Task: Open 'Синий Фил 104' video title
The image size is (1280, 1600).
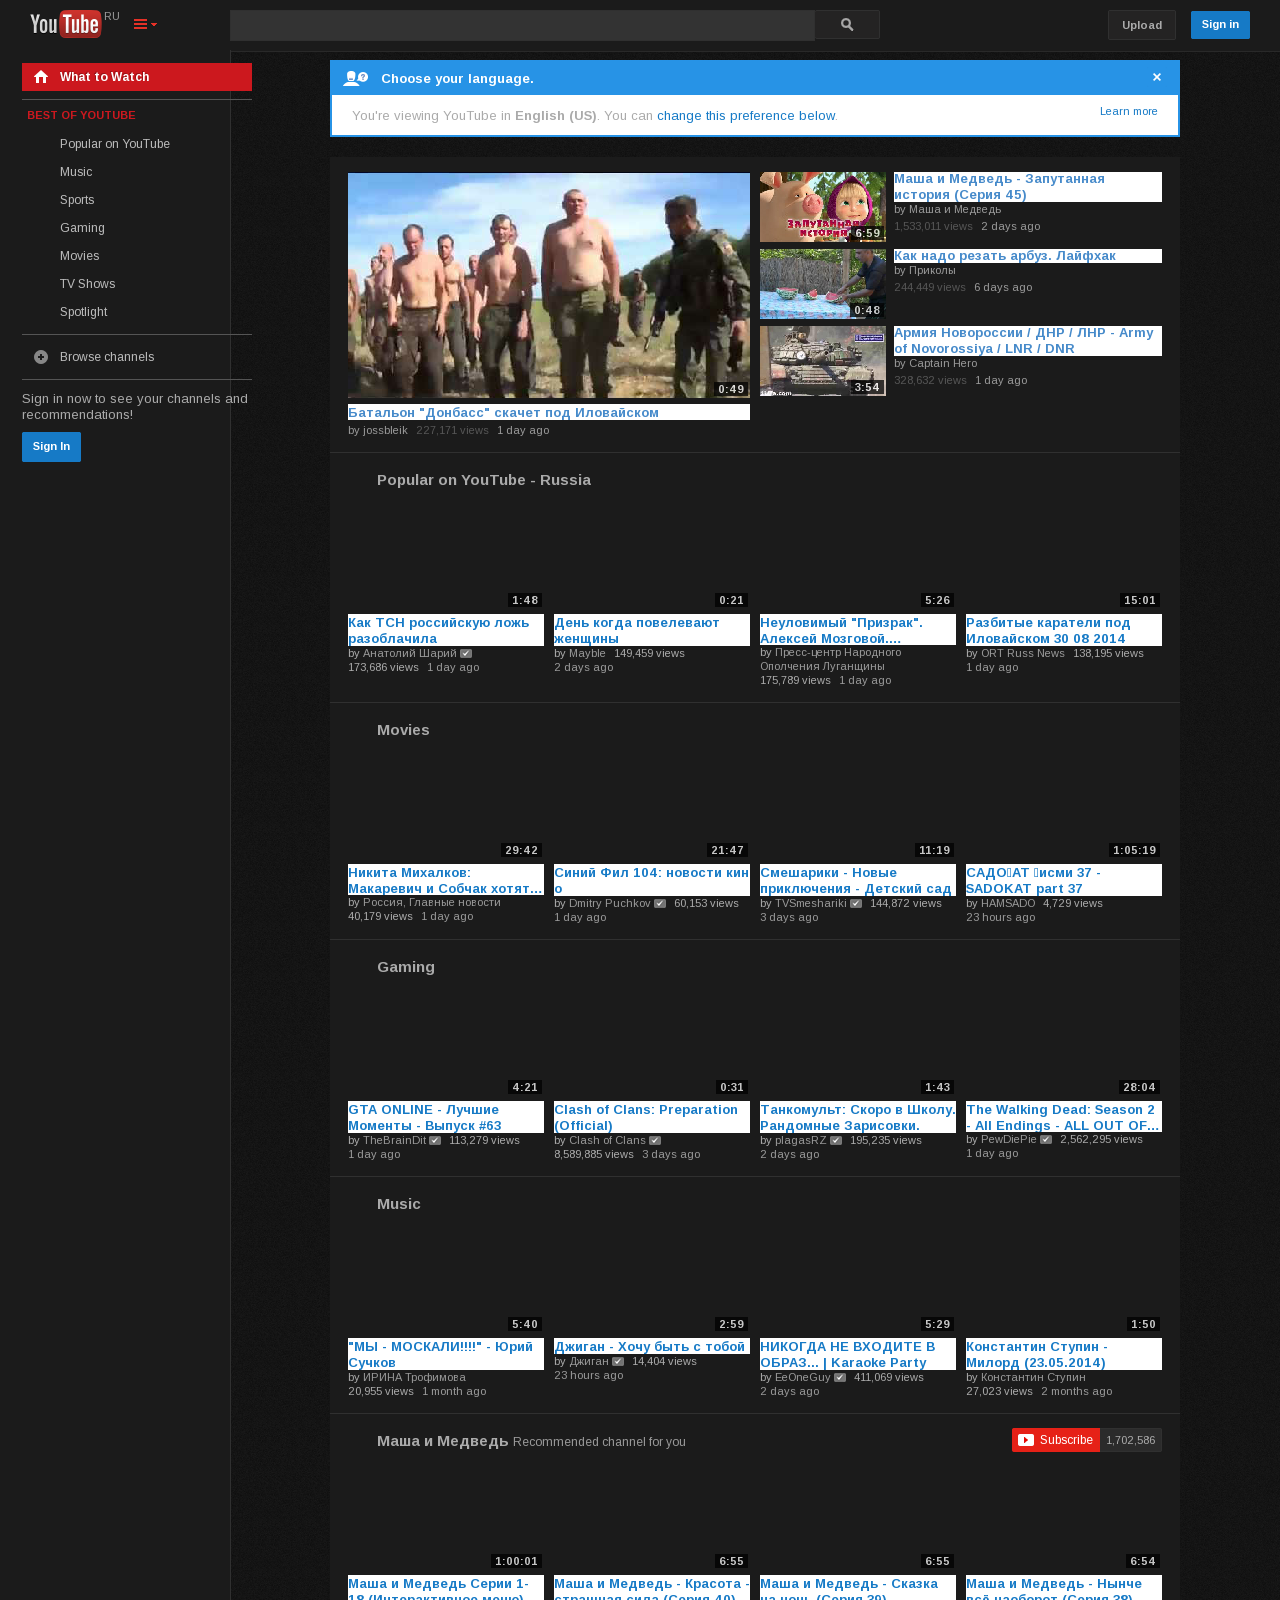Action: (x=651, y=880)
